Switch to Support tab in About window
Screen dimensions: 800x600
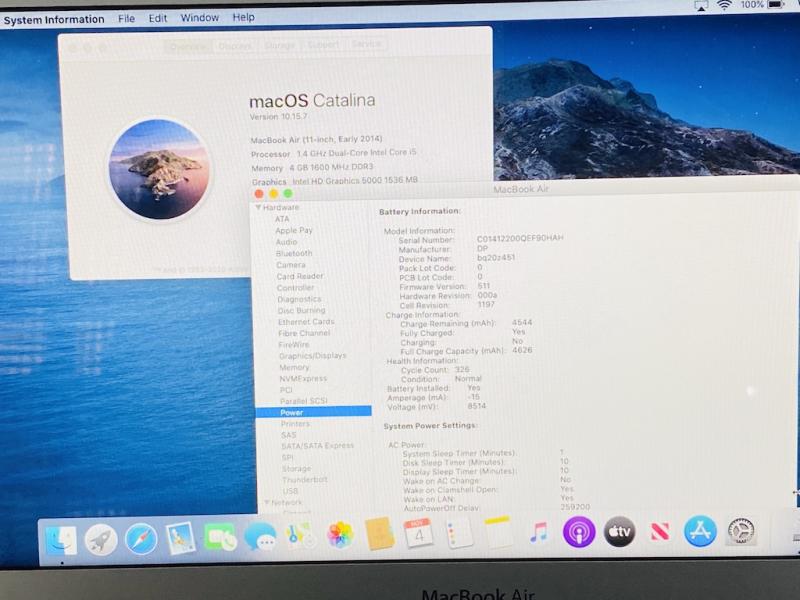(x=323, y=45)
